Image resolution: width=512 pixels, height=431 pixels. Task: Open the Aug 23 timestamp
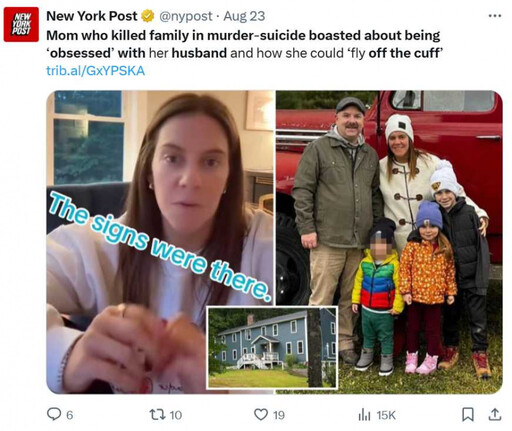pyautogui.click(x=244, y=16)
